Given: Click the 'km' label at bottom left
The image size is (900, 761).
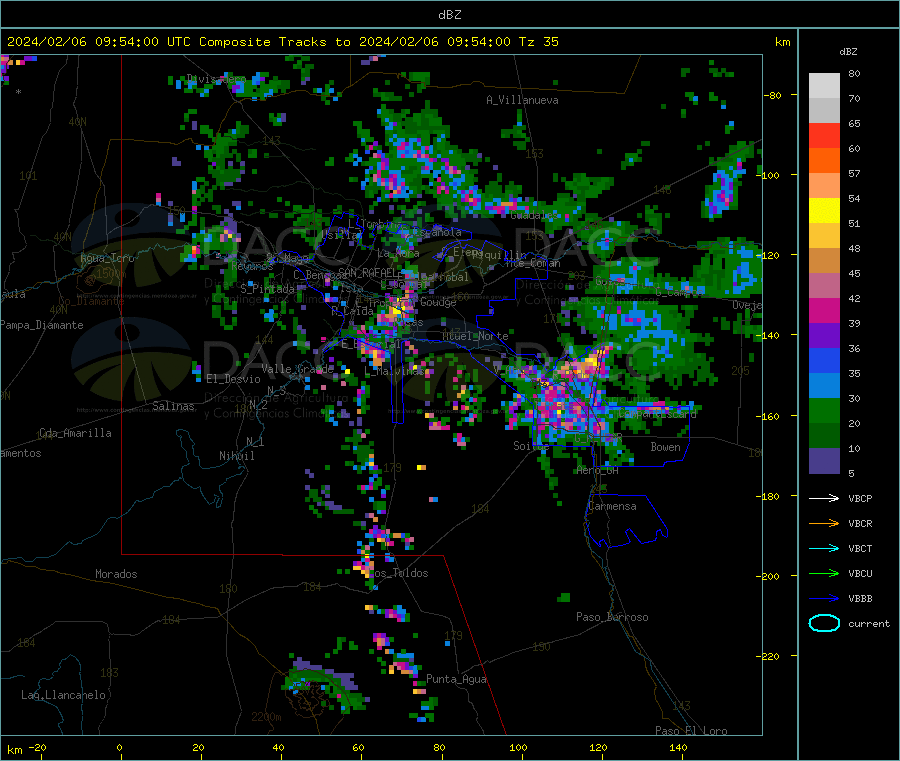Looking at the screenshot, I should pos(14,750).
